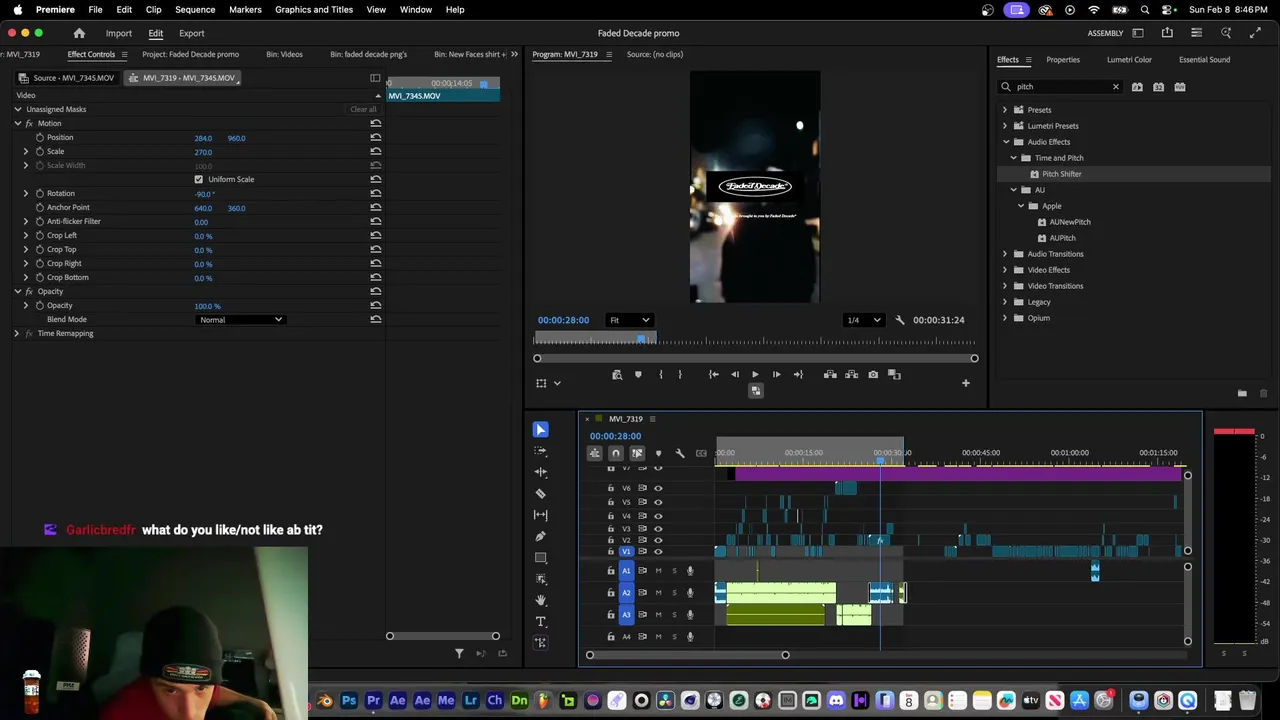Open playback resolution 1/4 dropdown
Image resolution: width=1280 pixels, height=720 pixels.
pos(863,320)
